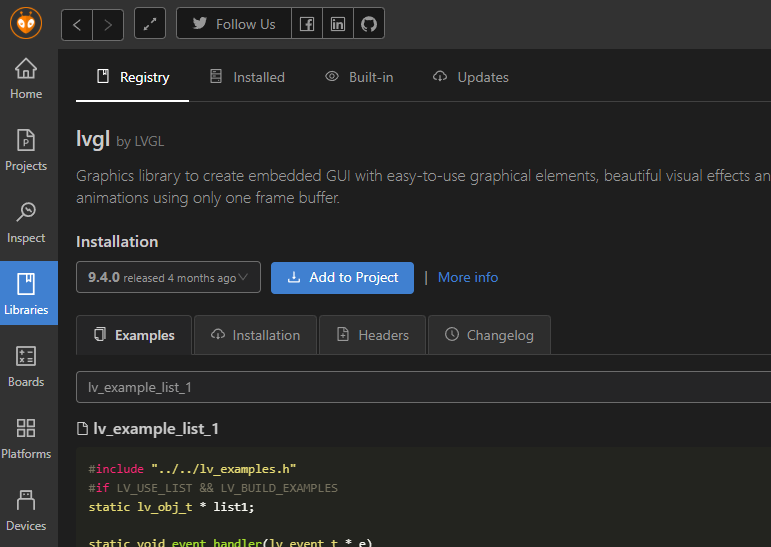Open Platforms in the sidebar
This screenshot has height=547, width=771.
pos(26,439)
